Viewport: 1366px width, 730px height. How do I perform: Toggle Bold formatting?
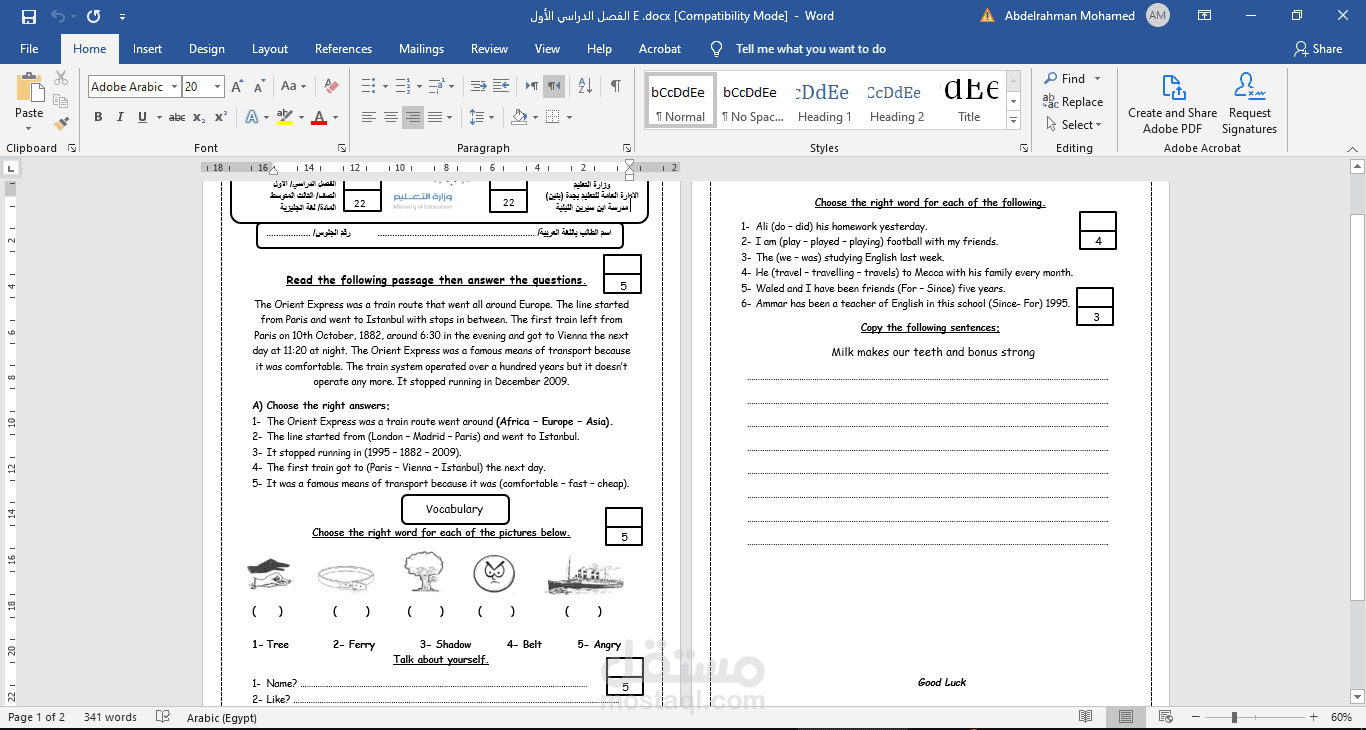98,117
